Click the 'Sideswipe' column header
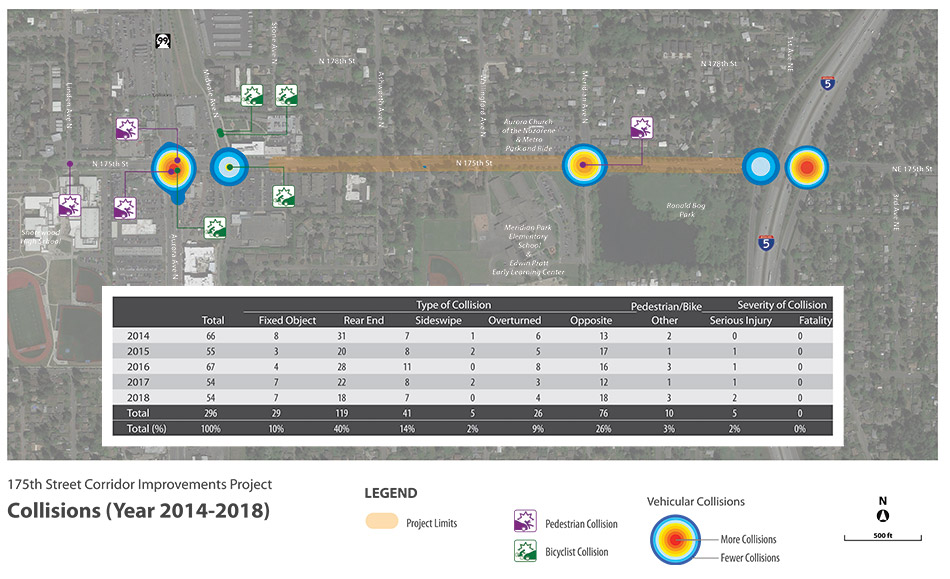Image resolution: width=950 pixels, height=579 pixels. (x=438, y=320)
